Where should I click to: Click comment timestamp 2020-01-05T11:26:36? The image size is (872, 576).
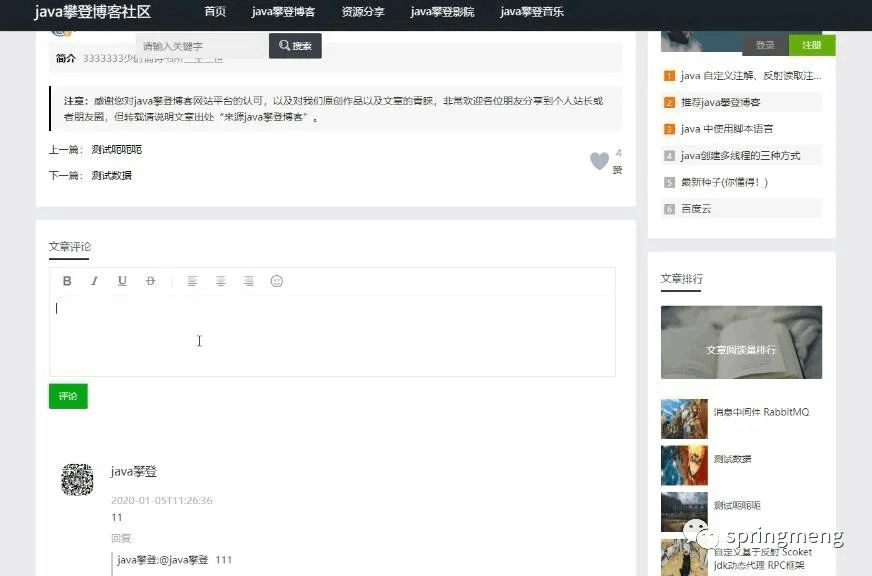tap(162, 500)
